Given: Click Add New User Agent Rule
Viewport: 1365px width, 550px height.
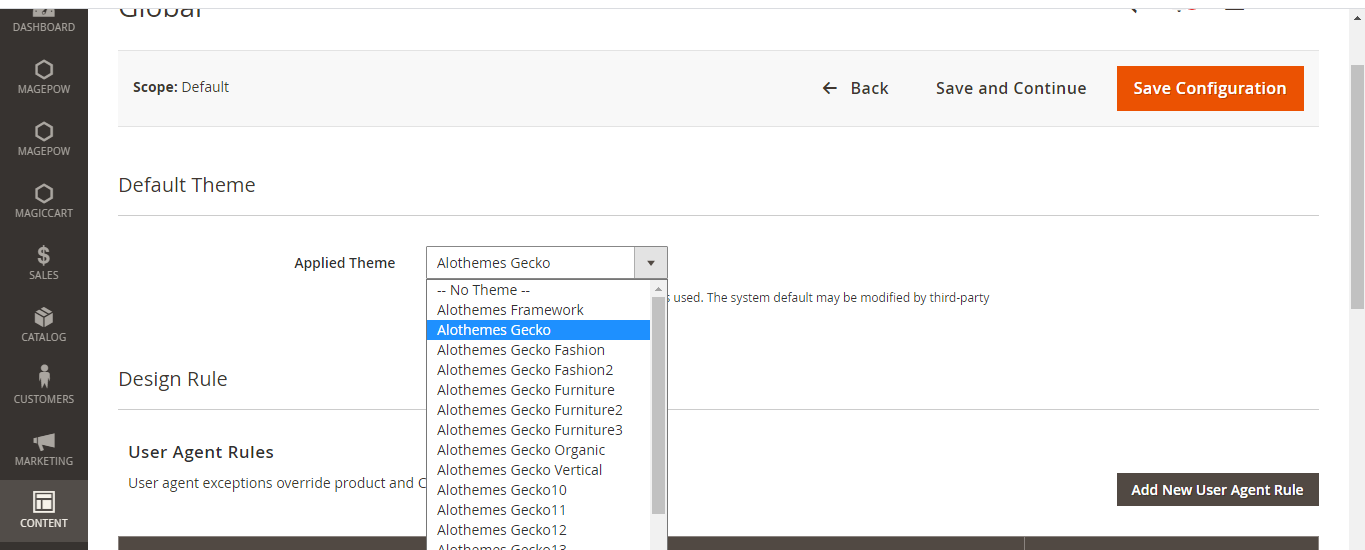Looking at the screenshot, I should 1217,490.
